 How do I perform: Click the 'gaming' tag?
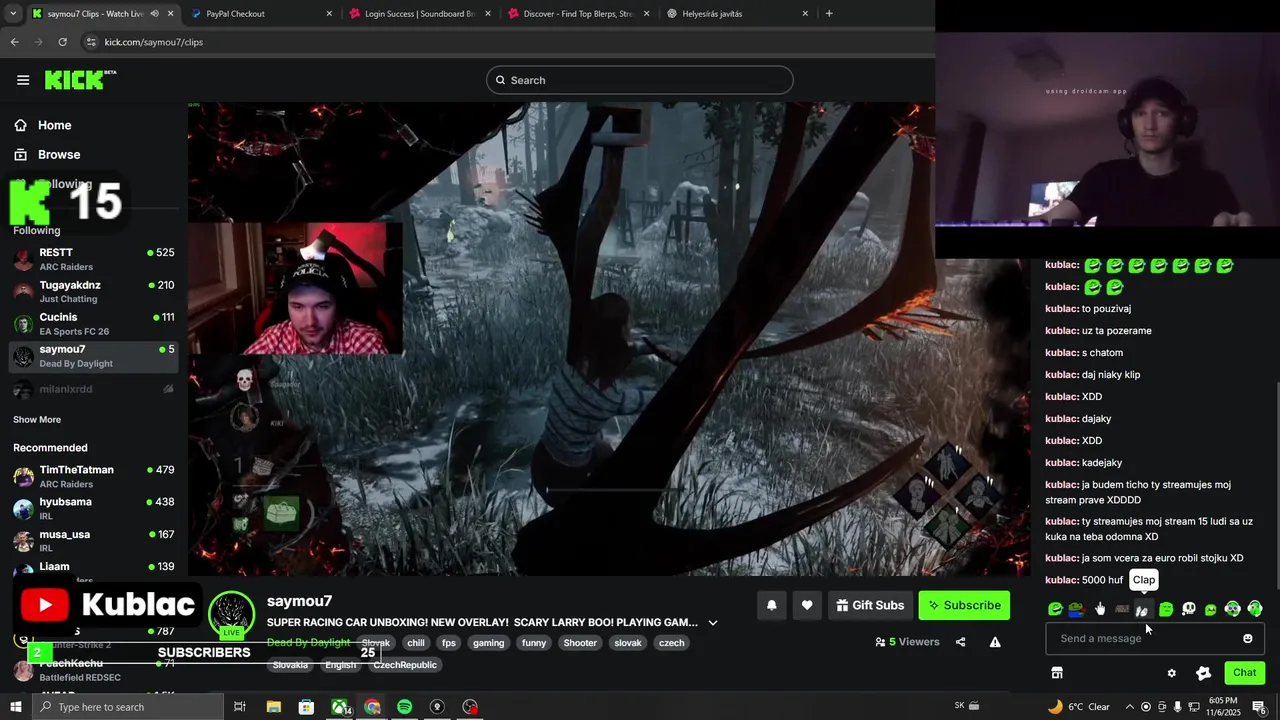click(488, 643)
